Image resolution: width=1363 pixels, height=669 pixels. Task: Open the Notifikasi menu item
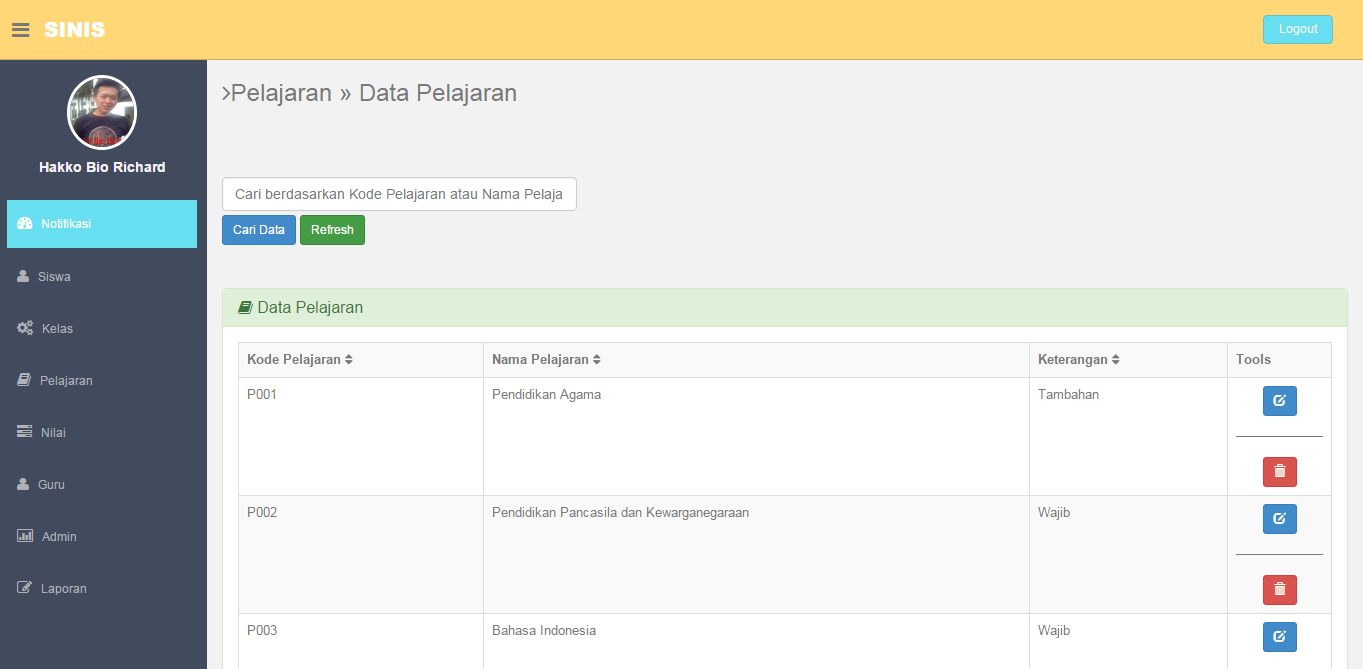pos(102,224)
